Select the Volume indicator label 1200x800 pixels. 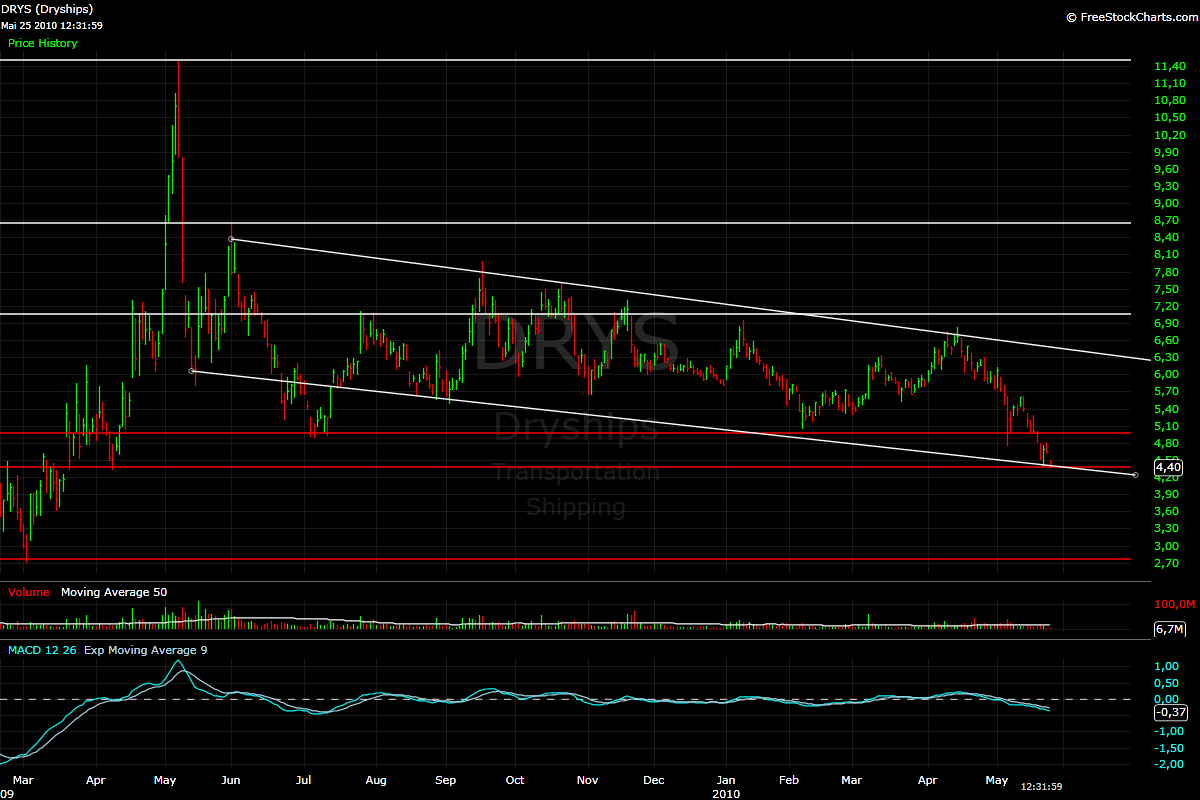click(28, 592)
